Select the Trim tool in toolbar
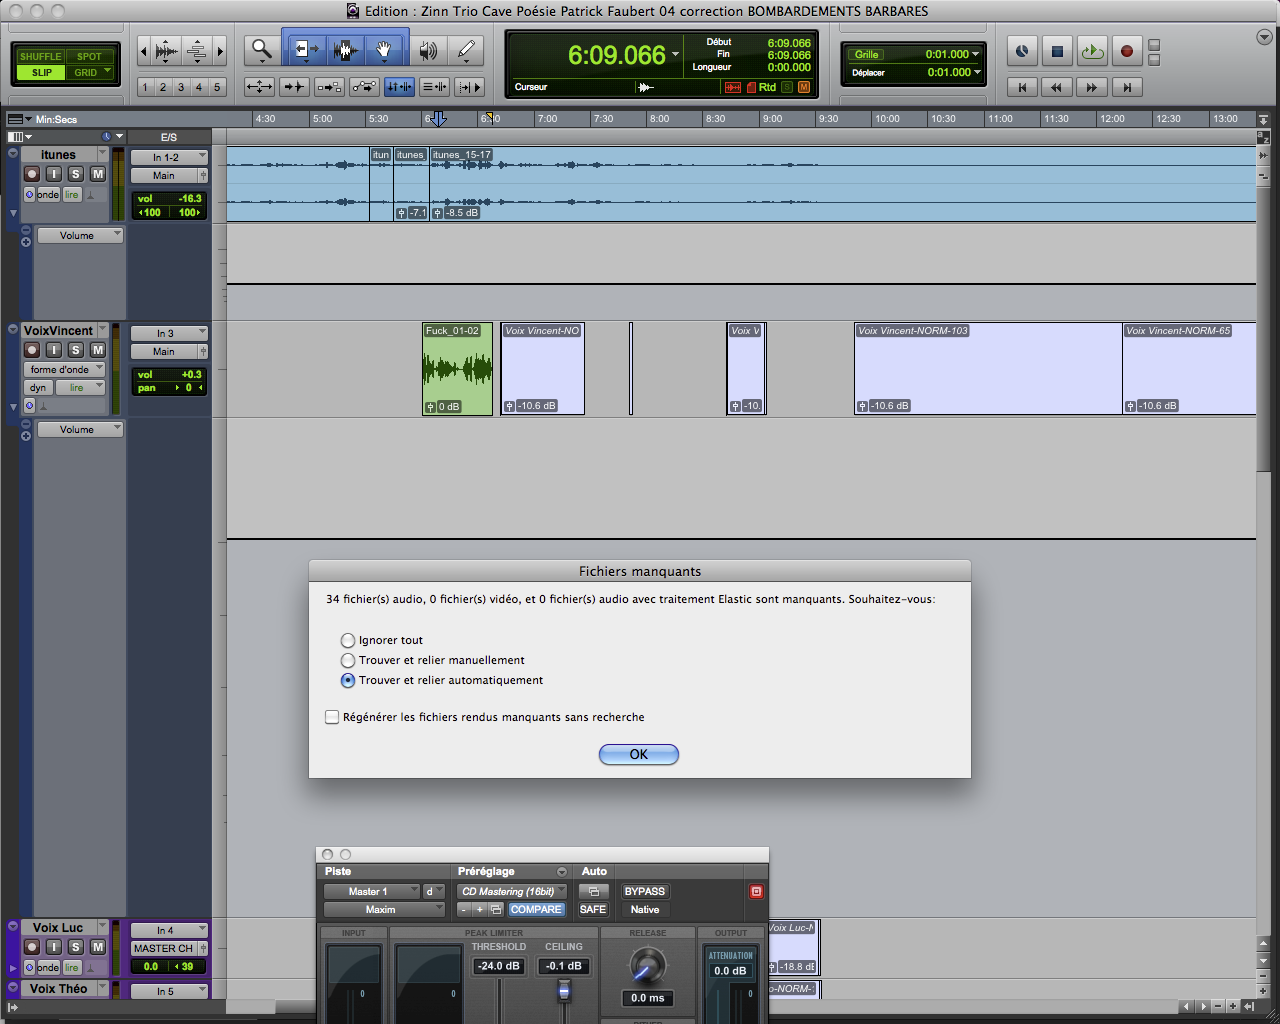The height and width of the screenshot is (1024, 1280). click(x=304, y=50)
